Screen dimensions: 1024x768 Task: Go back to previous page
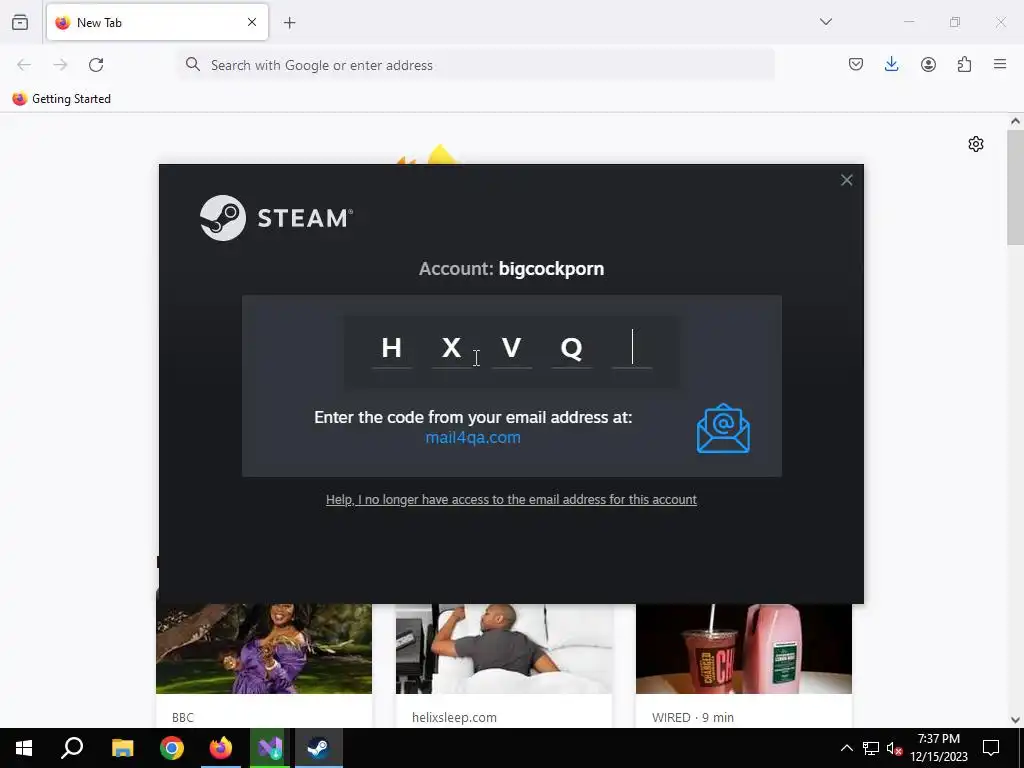[24, 65]
